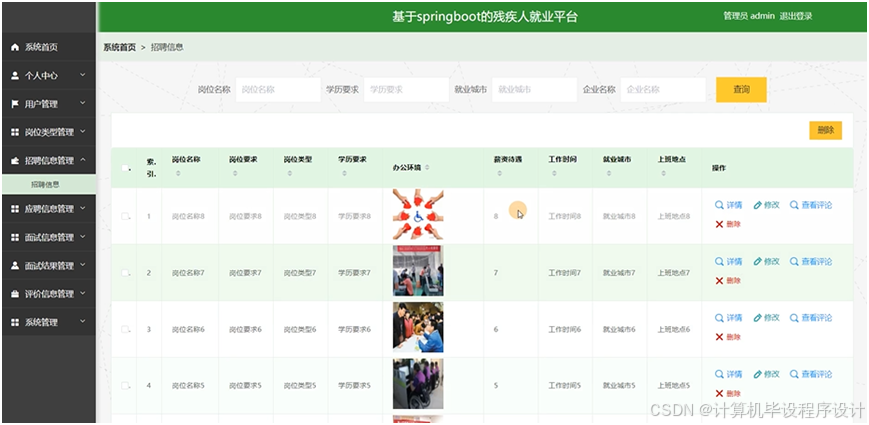Sort by 岗位名称 column arrow
869x425 pixels.
pos(178,173)
